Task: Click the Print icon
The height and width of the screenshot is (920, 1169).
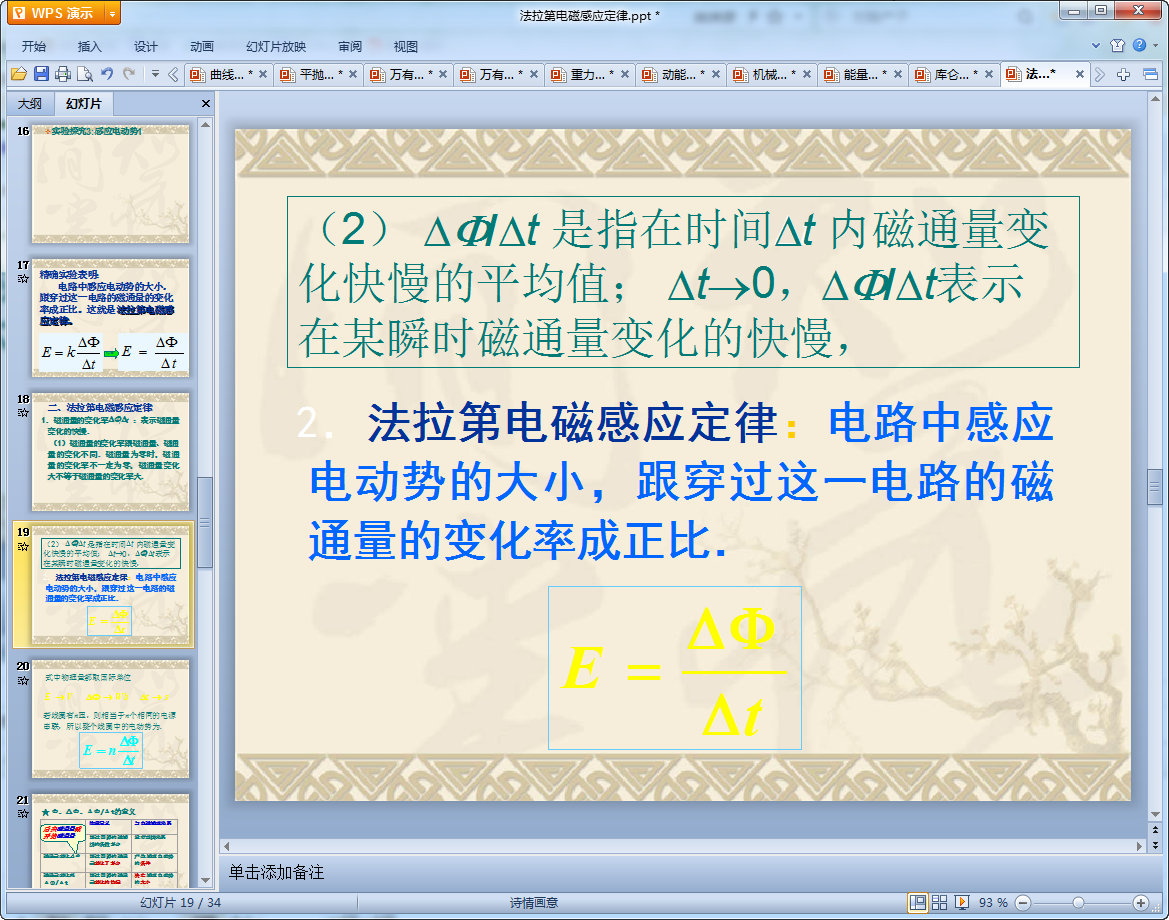Action: pyautogui.click(x=63, y=74)
